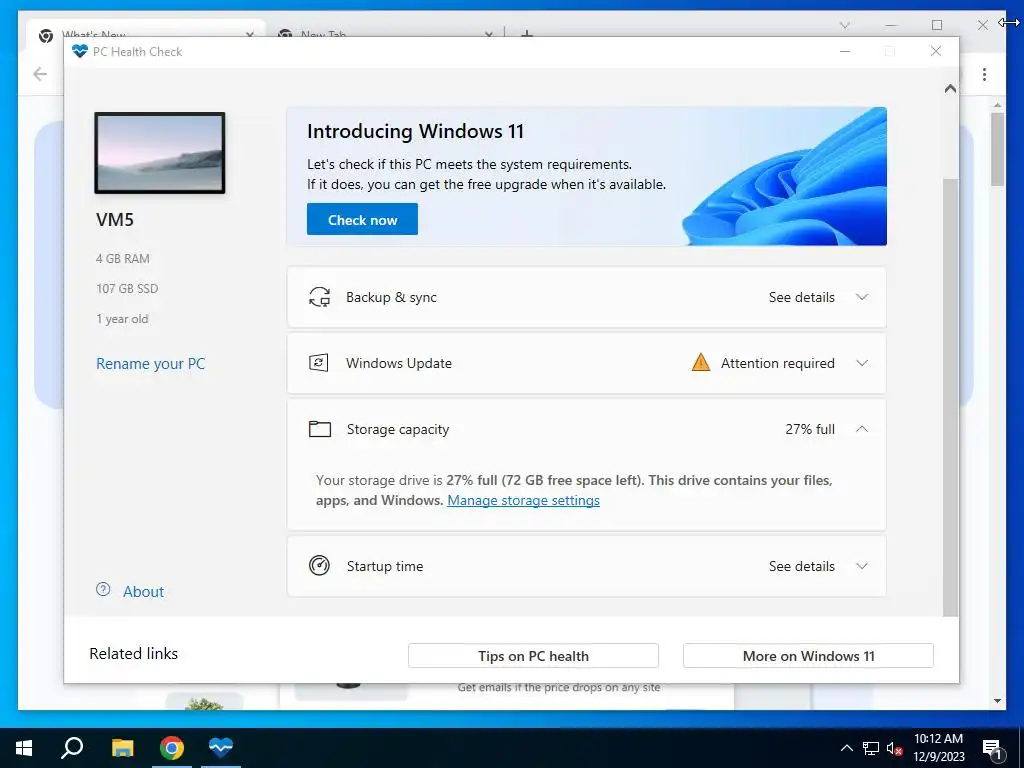Screen dimensions: 1024x768
Task: Close the Chrome What's New tab
Action: click(x=249, y=34)
